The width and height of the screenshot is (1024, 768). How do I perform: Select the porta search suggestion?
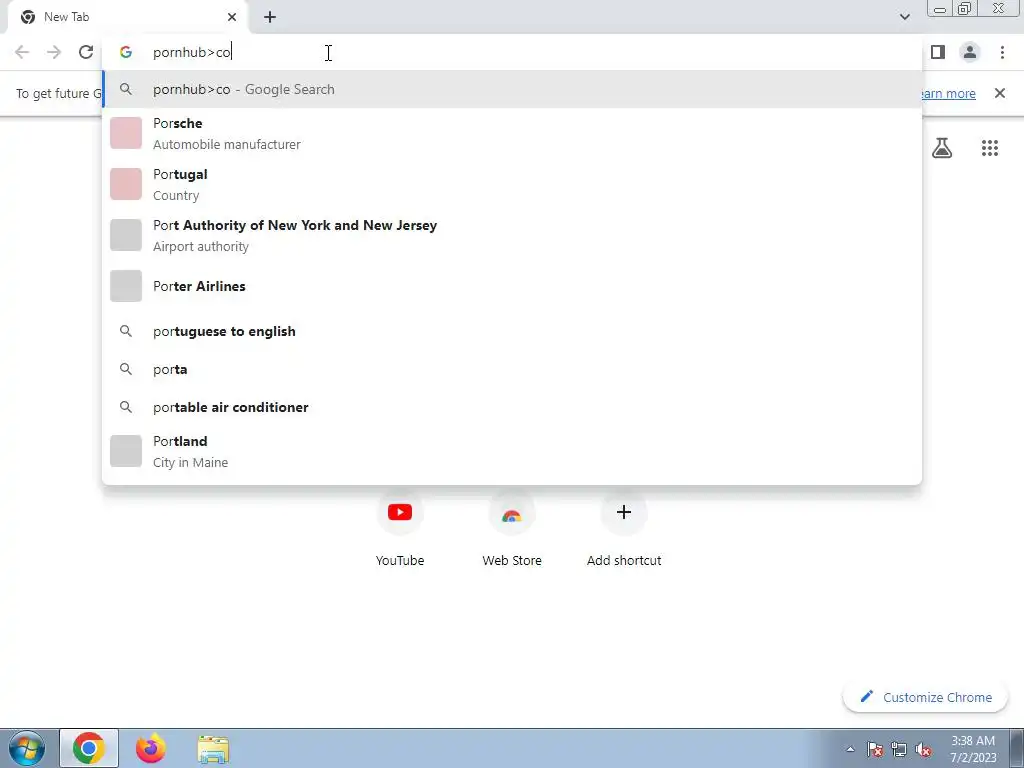coord(512,369)
